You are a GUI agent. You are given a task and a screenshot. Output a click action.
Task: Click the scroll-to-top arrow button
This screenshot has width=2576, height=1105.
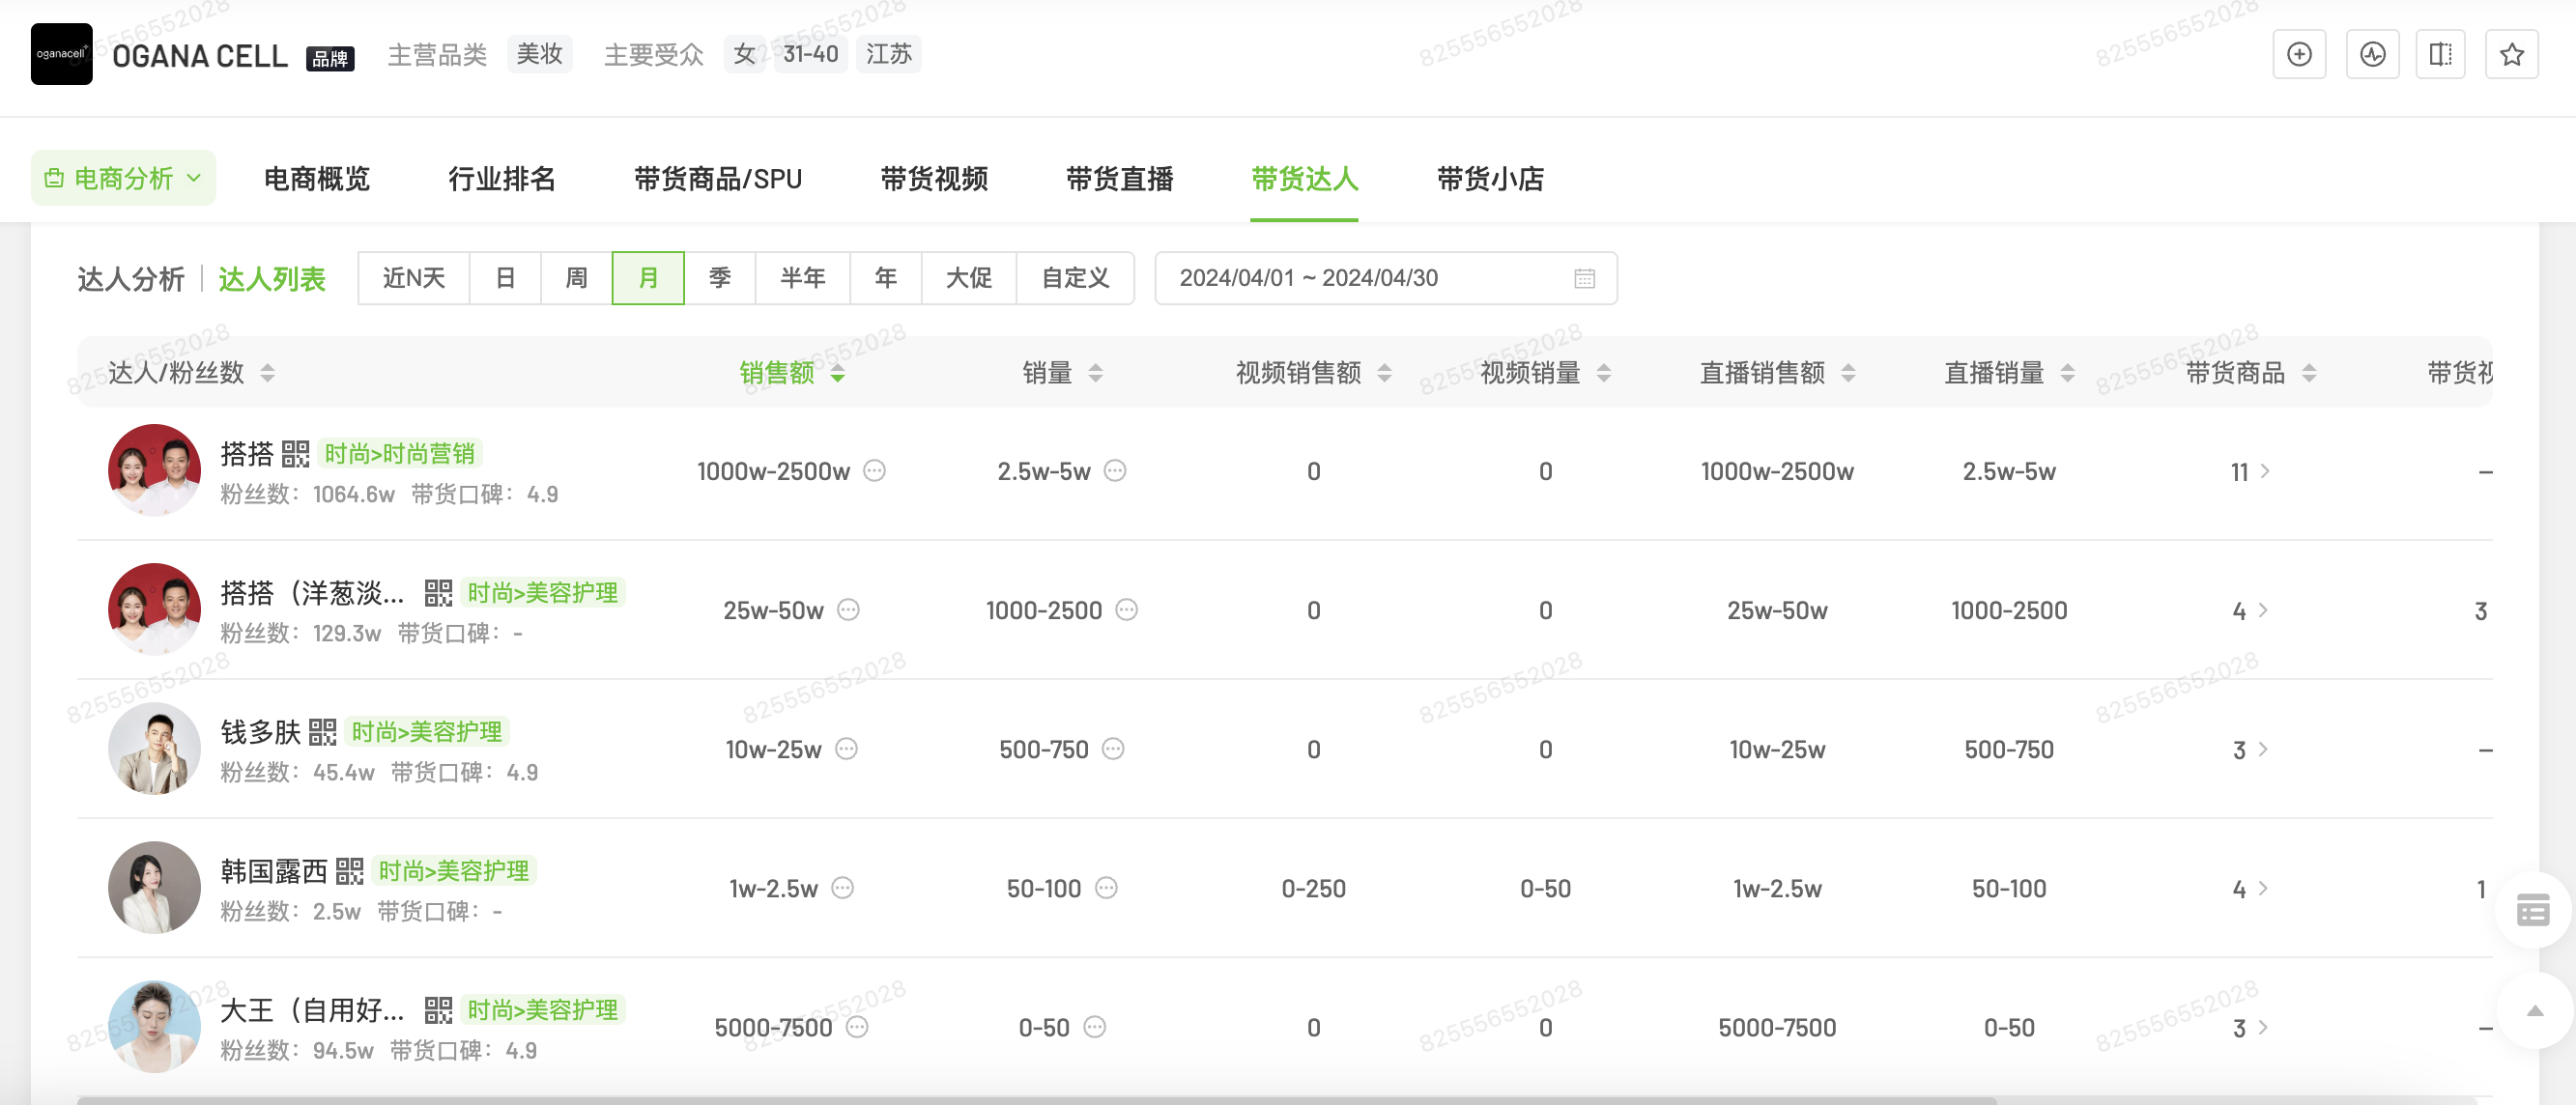[2534, 1011]
